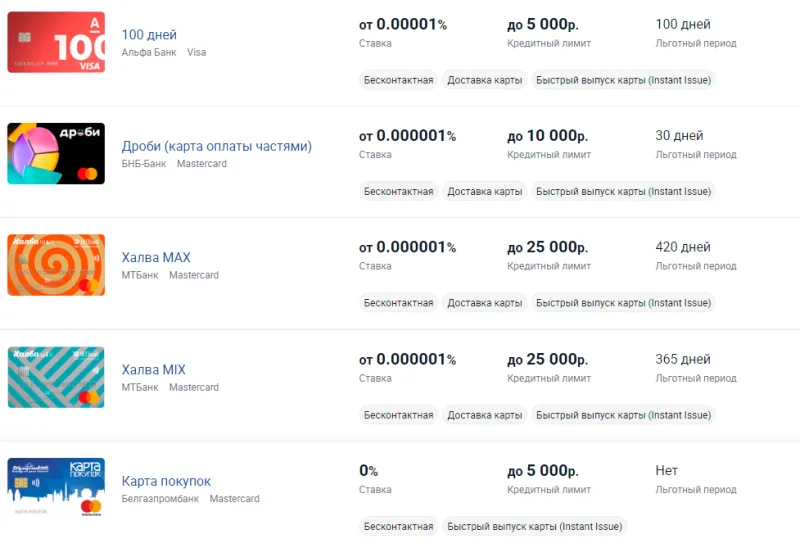Viewport: 800px width, 548px height.
Task: Select the orange Халва MAX card image
Action: coord(56,265)
